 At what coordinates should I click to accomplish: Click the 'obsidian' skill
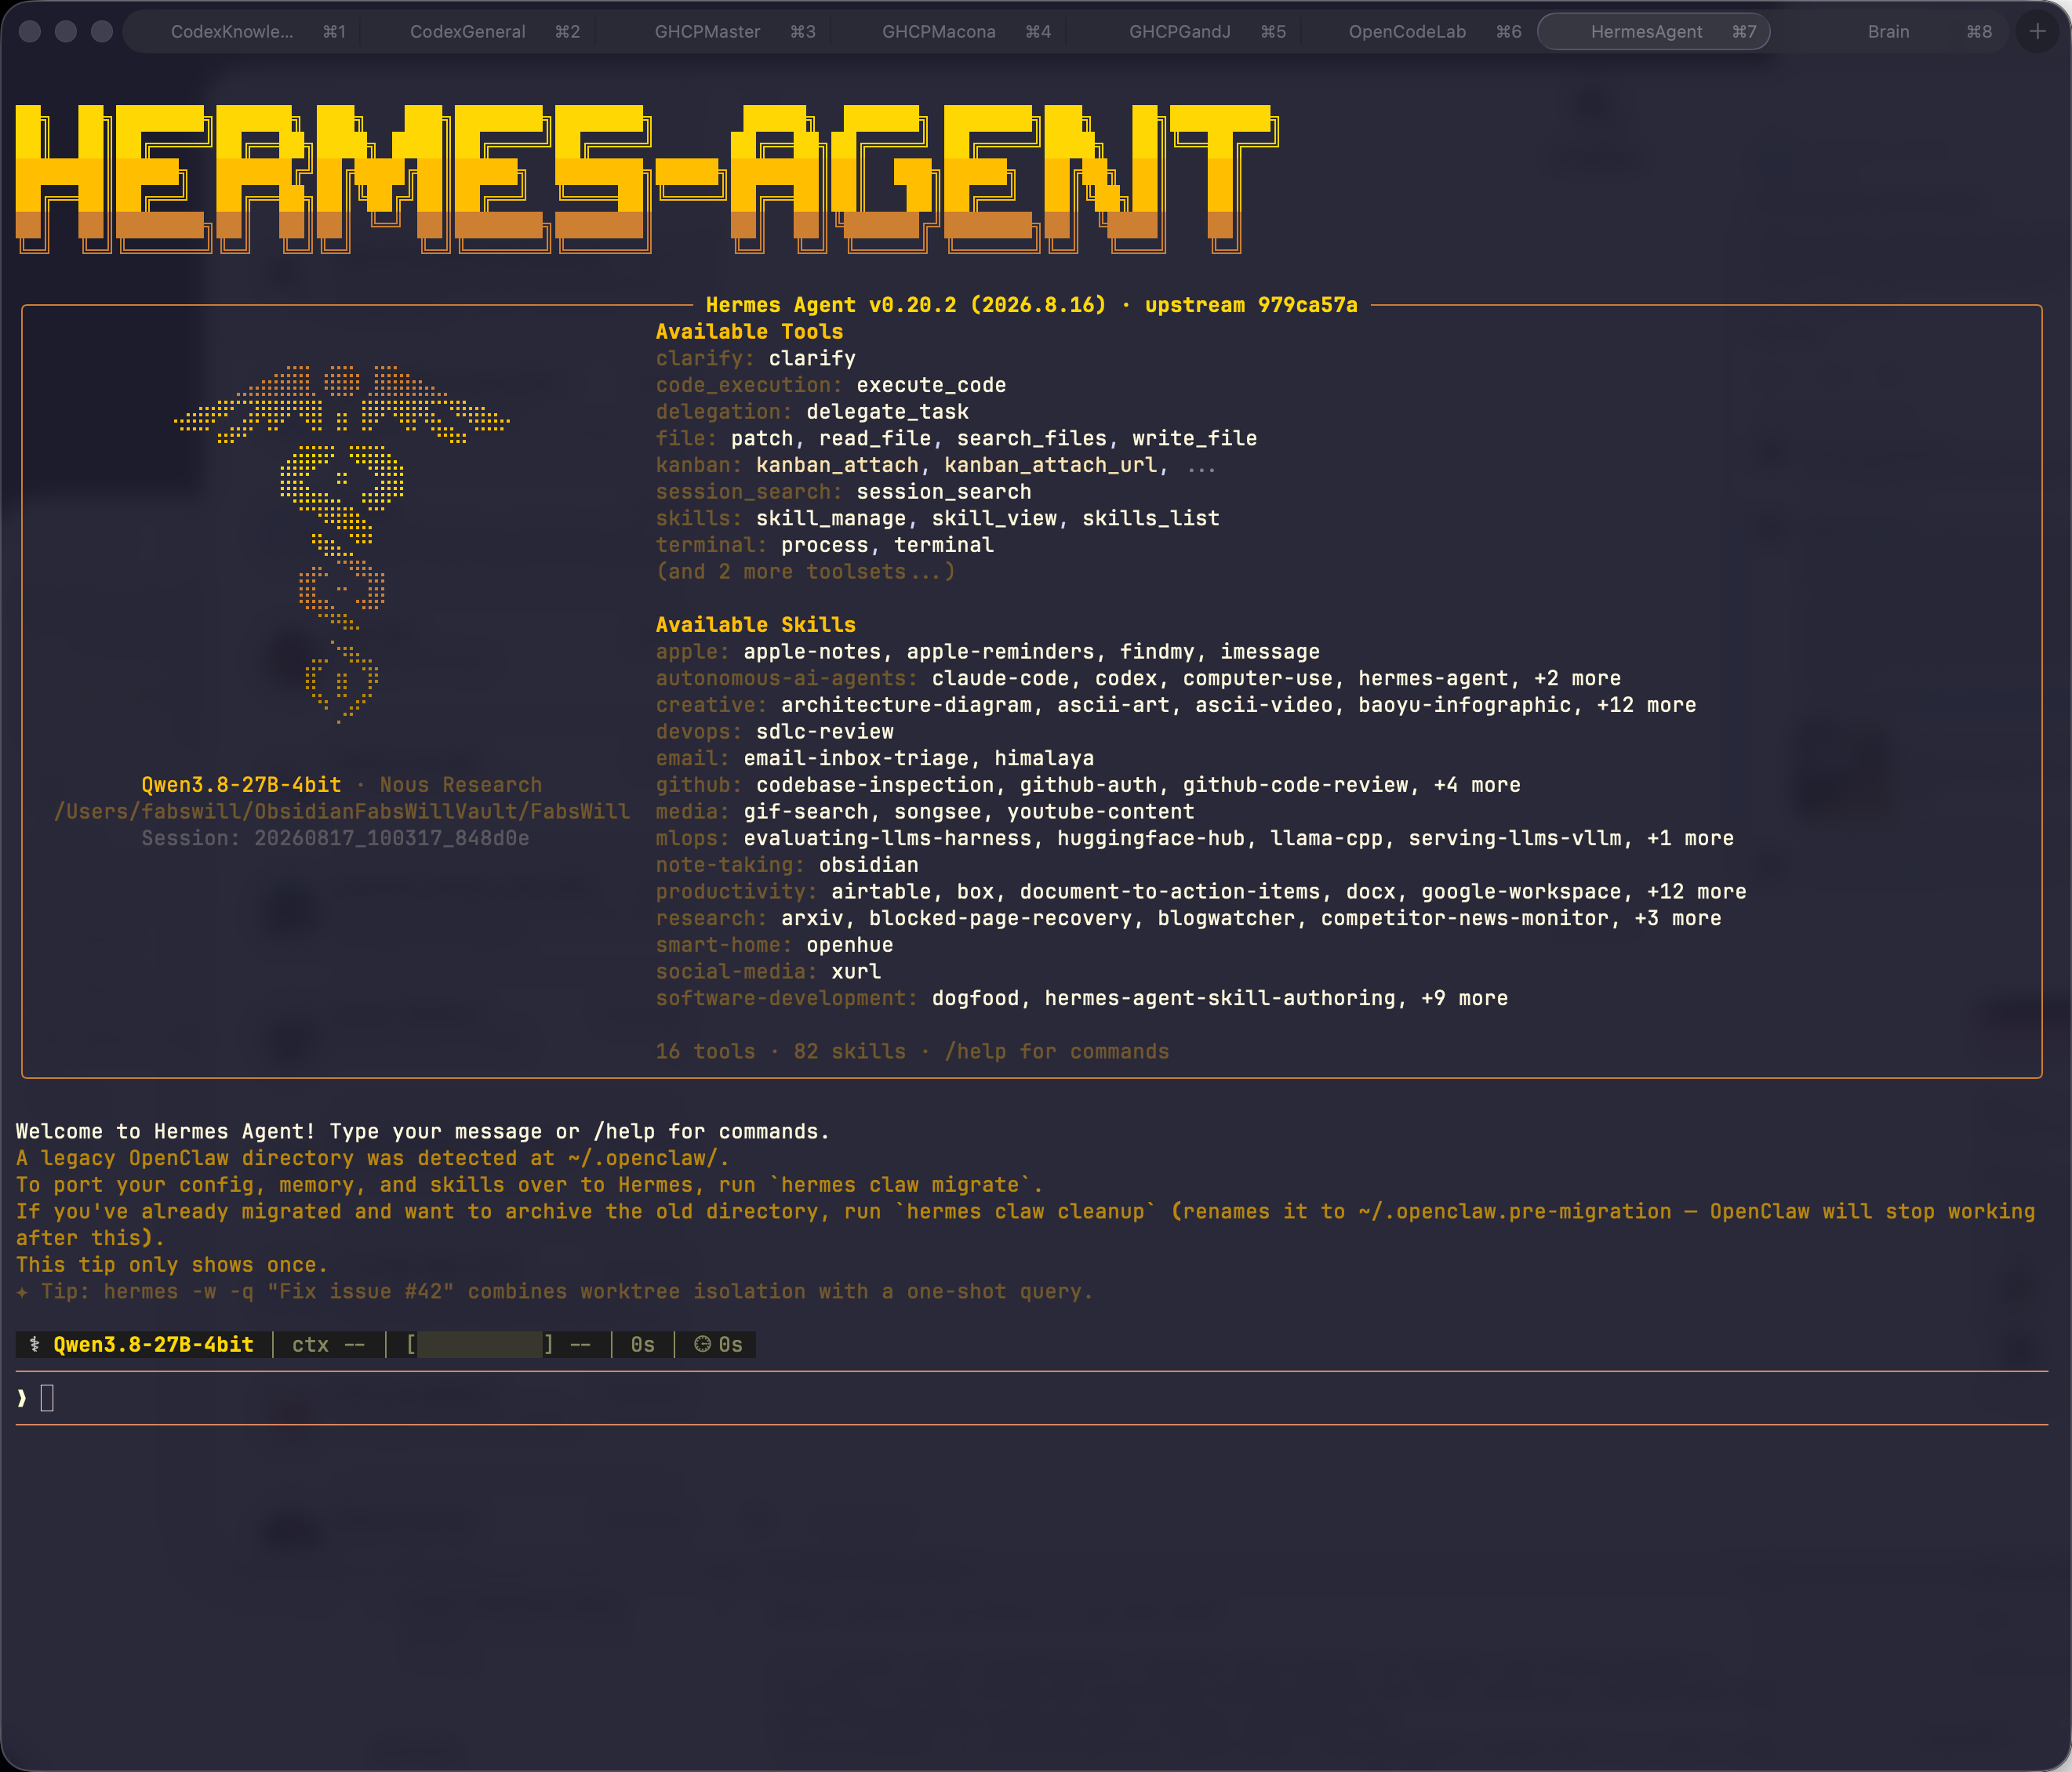[x=868, y=865]
